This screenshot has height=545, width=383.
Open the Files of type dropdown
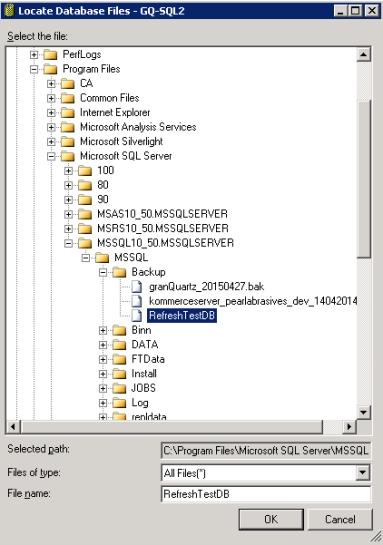(x=362, y=473)
